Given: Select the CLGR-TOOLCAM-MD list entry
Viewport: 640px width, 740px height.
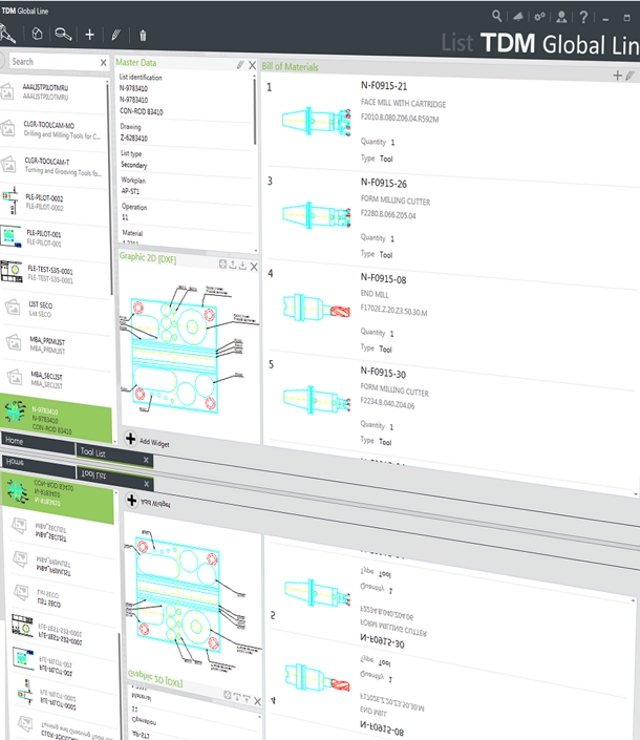Looking at the screenshot, I should [53, 131].
